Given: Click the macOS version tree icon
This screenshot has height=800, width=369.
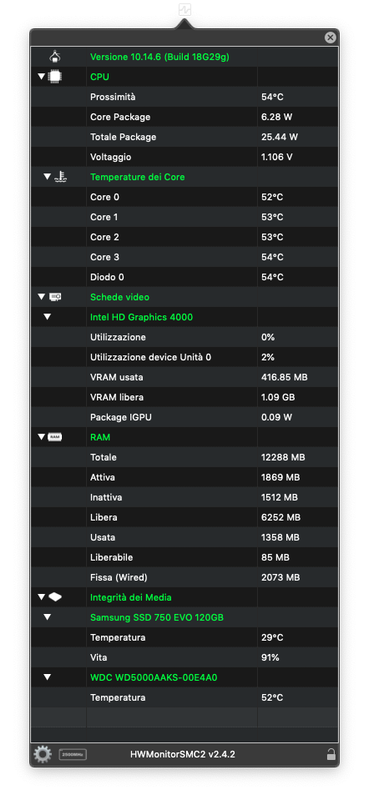Looking at the screenshot, I should pyautogui.click(x=55, y=57).
